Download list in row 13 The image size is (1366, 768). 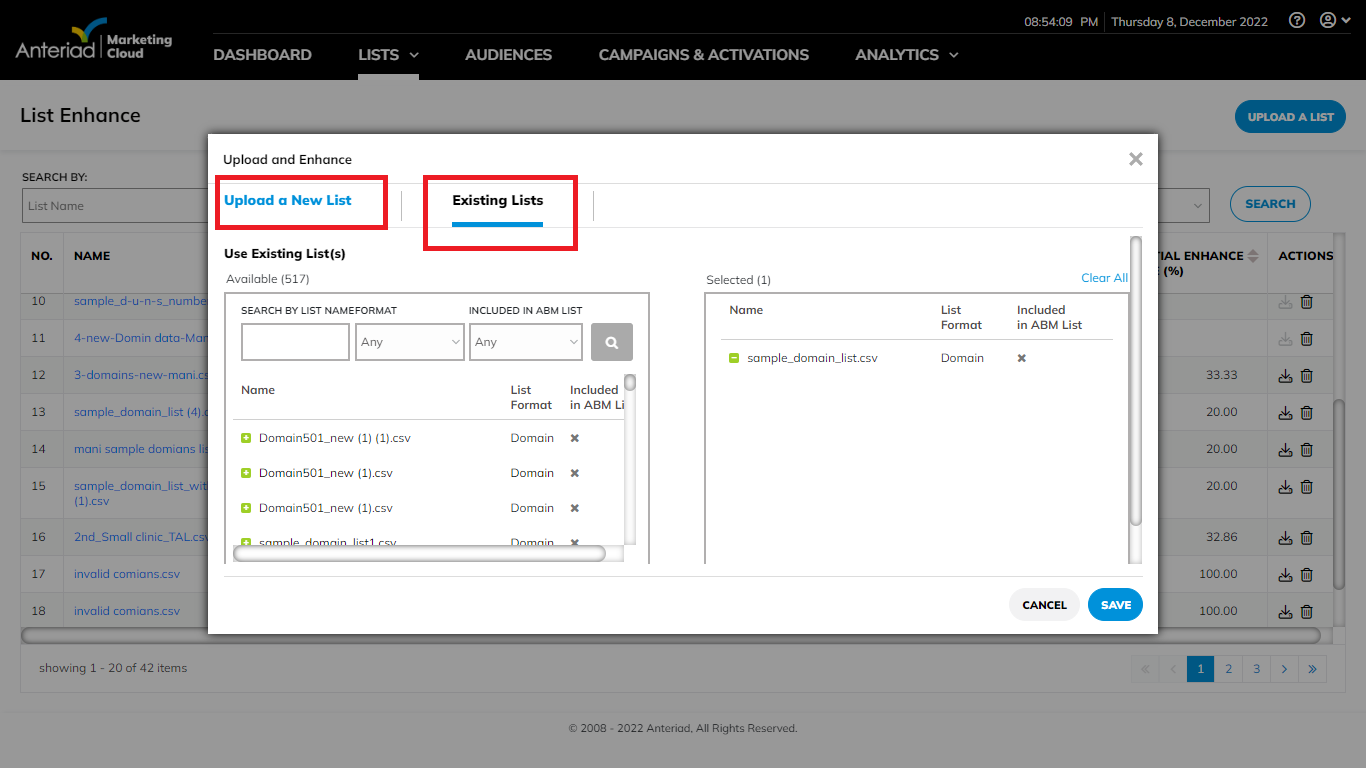click(x=1286, y=412)
